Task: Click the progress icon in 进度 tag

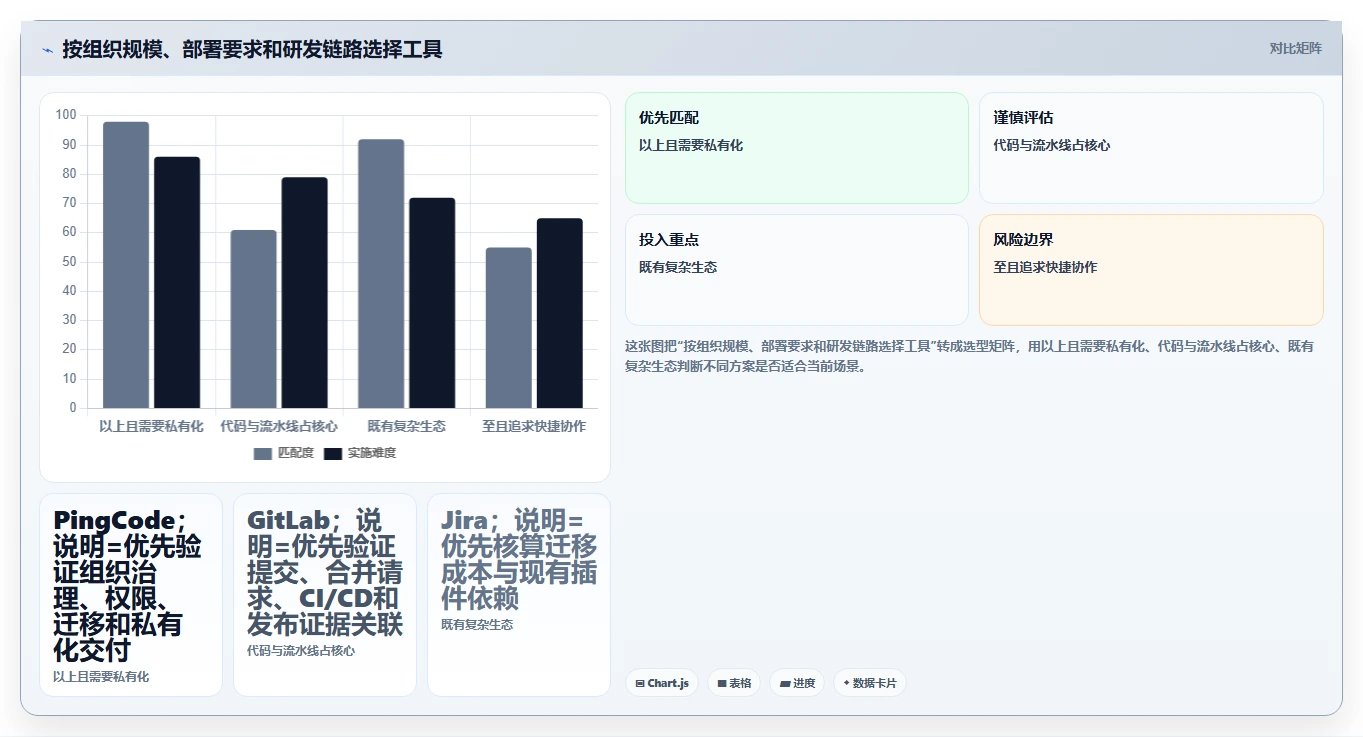Action: [785, 684]
